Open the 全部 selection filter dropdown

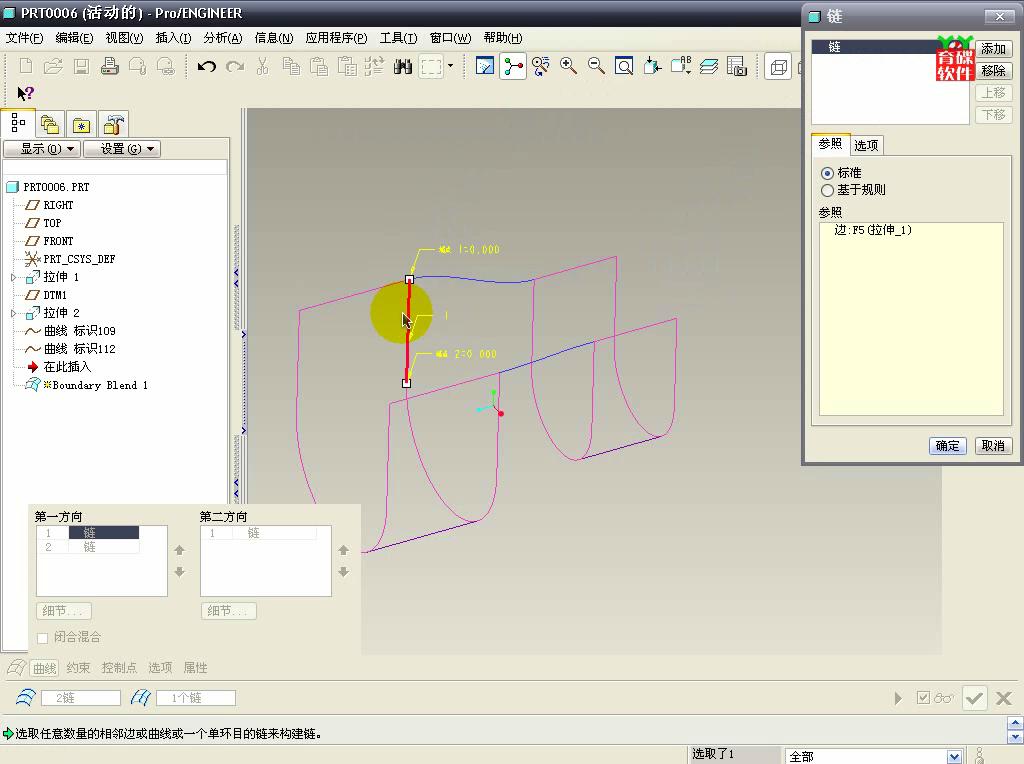pyautogui.click(x=954, y=756)
